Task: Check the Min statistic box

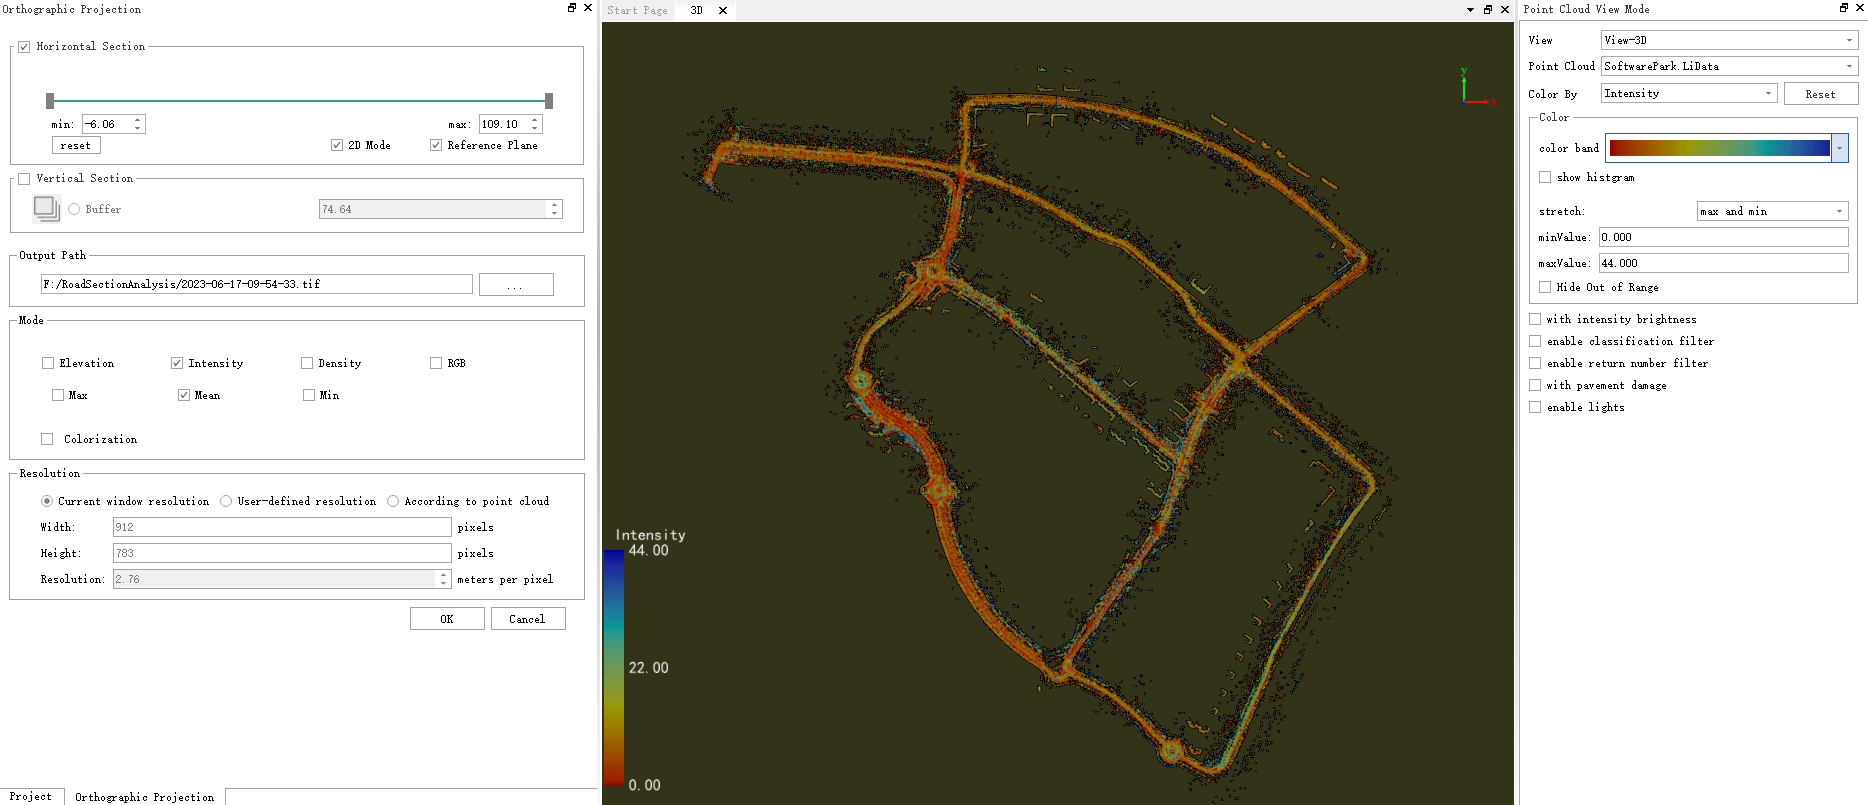Action: [309, 395]
